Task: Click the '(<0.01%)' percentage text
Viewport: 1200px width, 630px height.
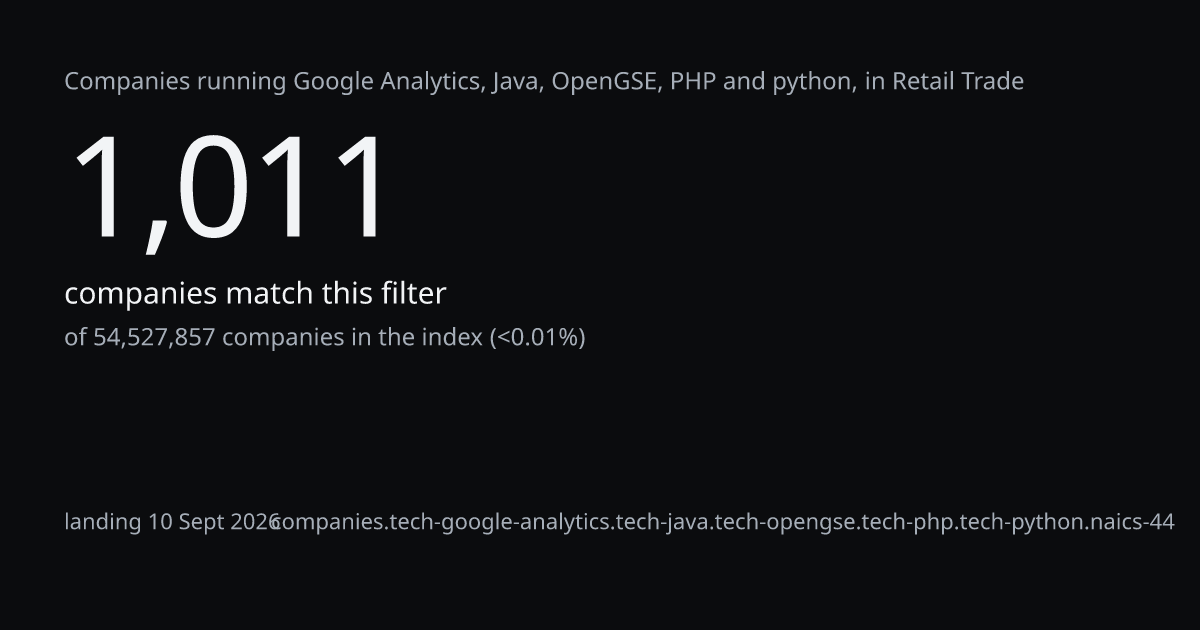Action: click(x=537, y=337)
